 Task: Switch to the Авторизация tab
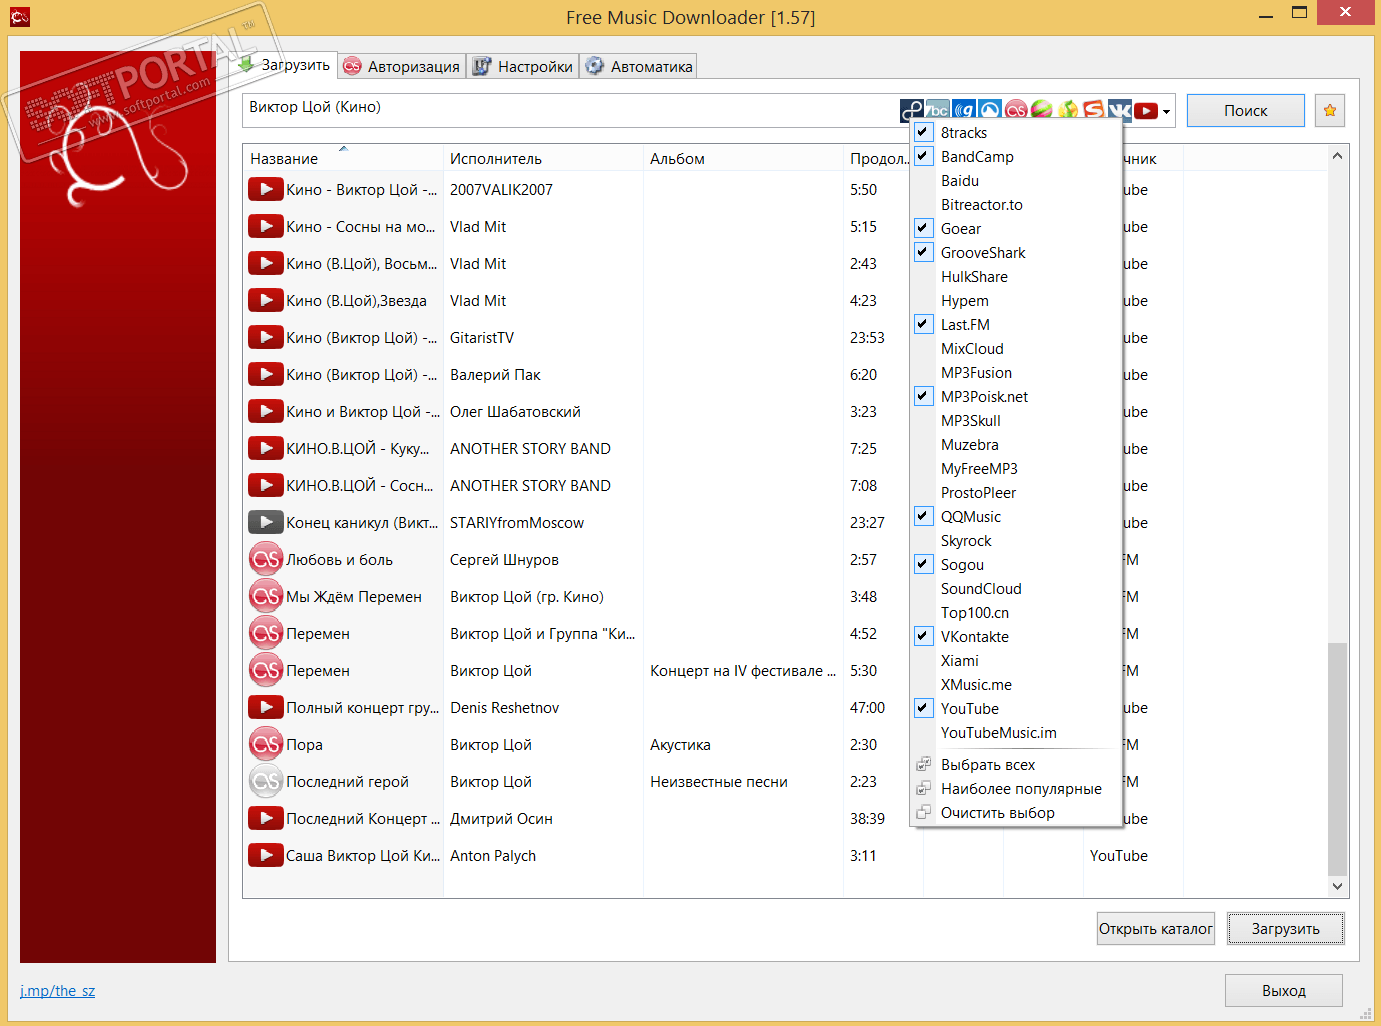(x=401, y=66)
